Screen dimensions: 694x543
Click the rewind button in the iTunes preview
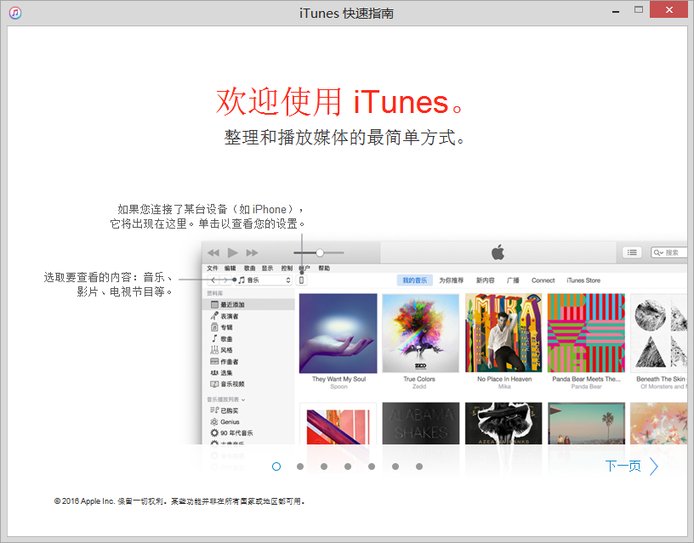pyautogui.click(x=214, y=253)
